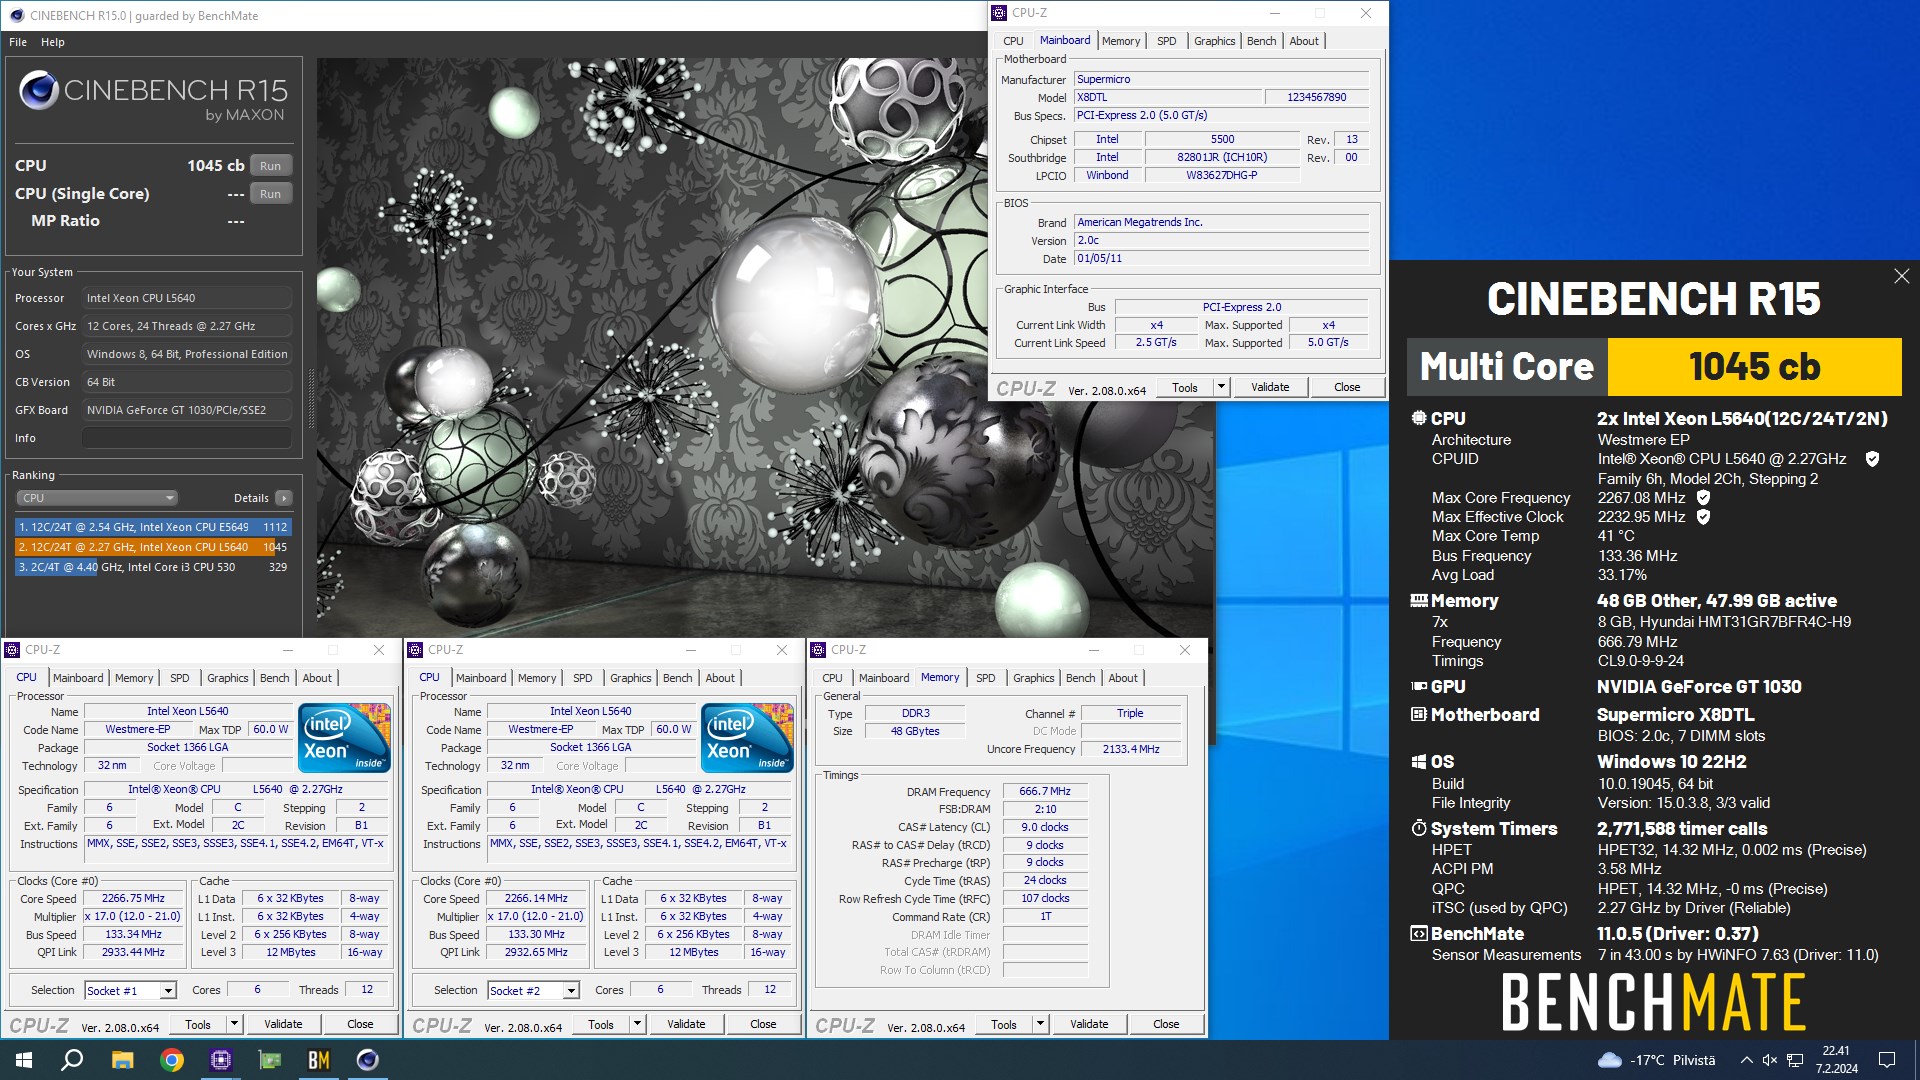Open Ranking Details arrow button

(x=284, y=498)
